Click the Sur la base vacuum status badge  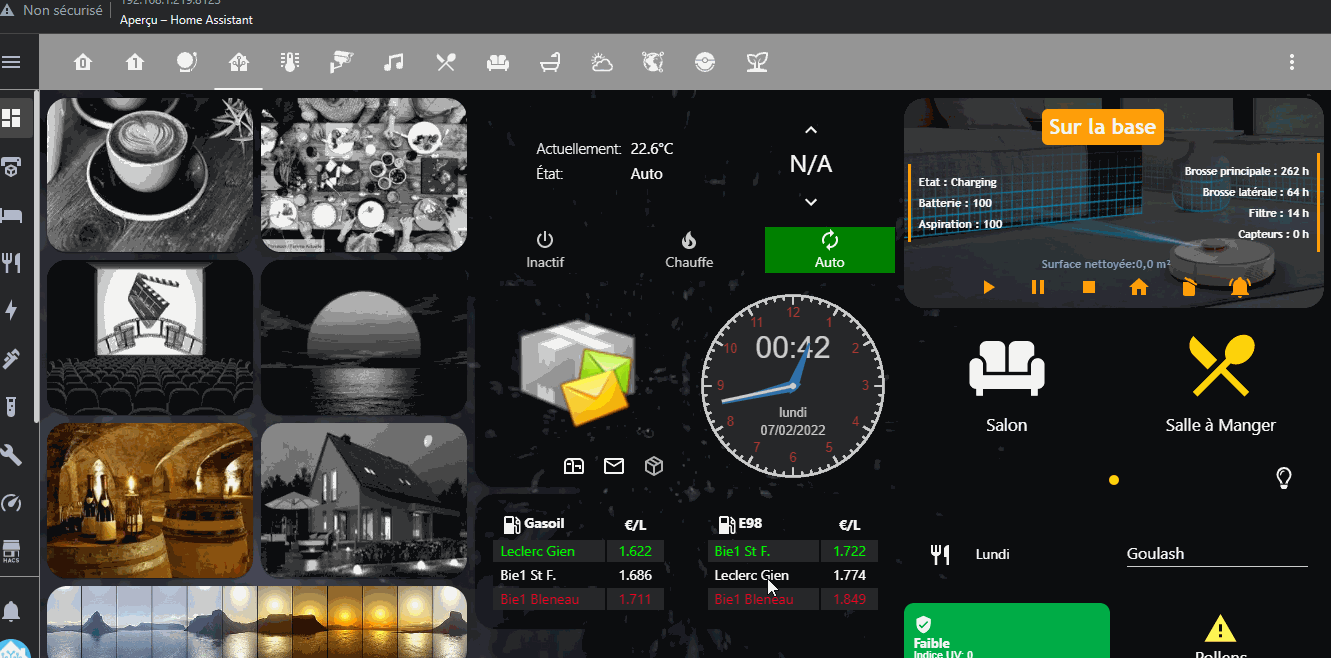tap(1102, 127)
